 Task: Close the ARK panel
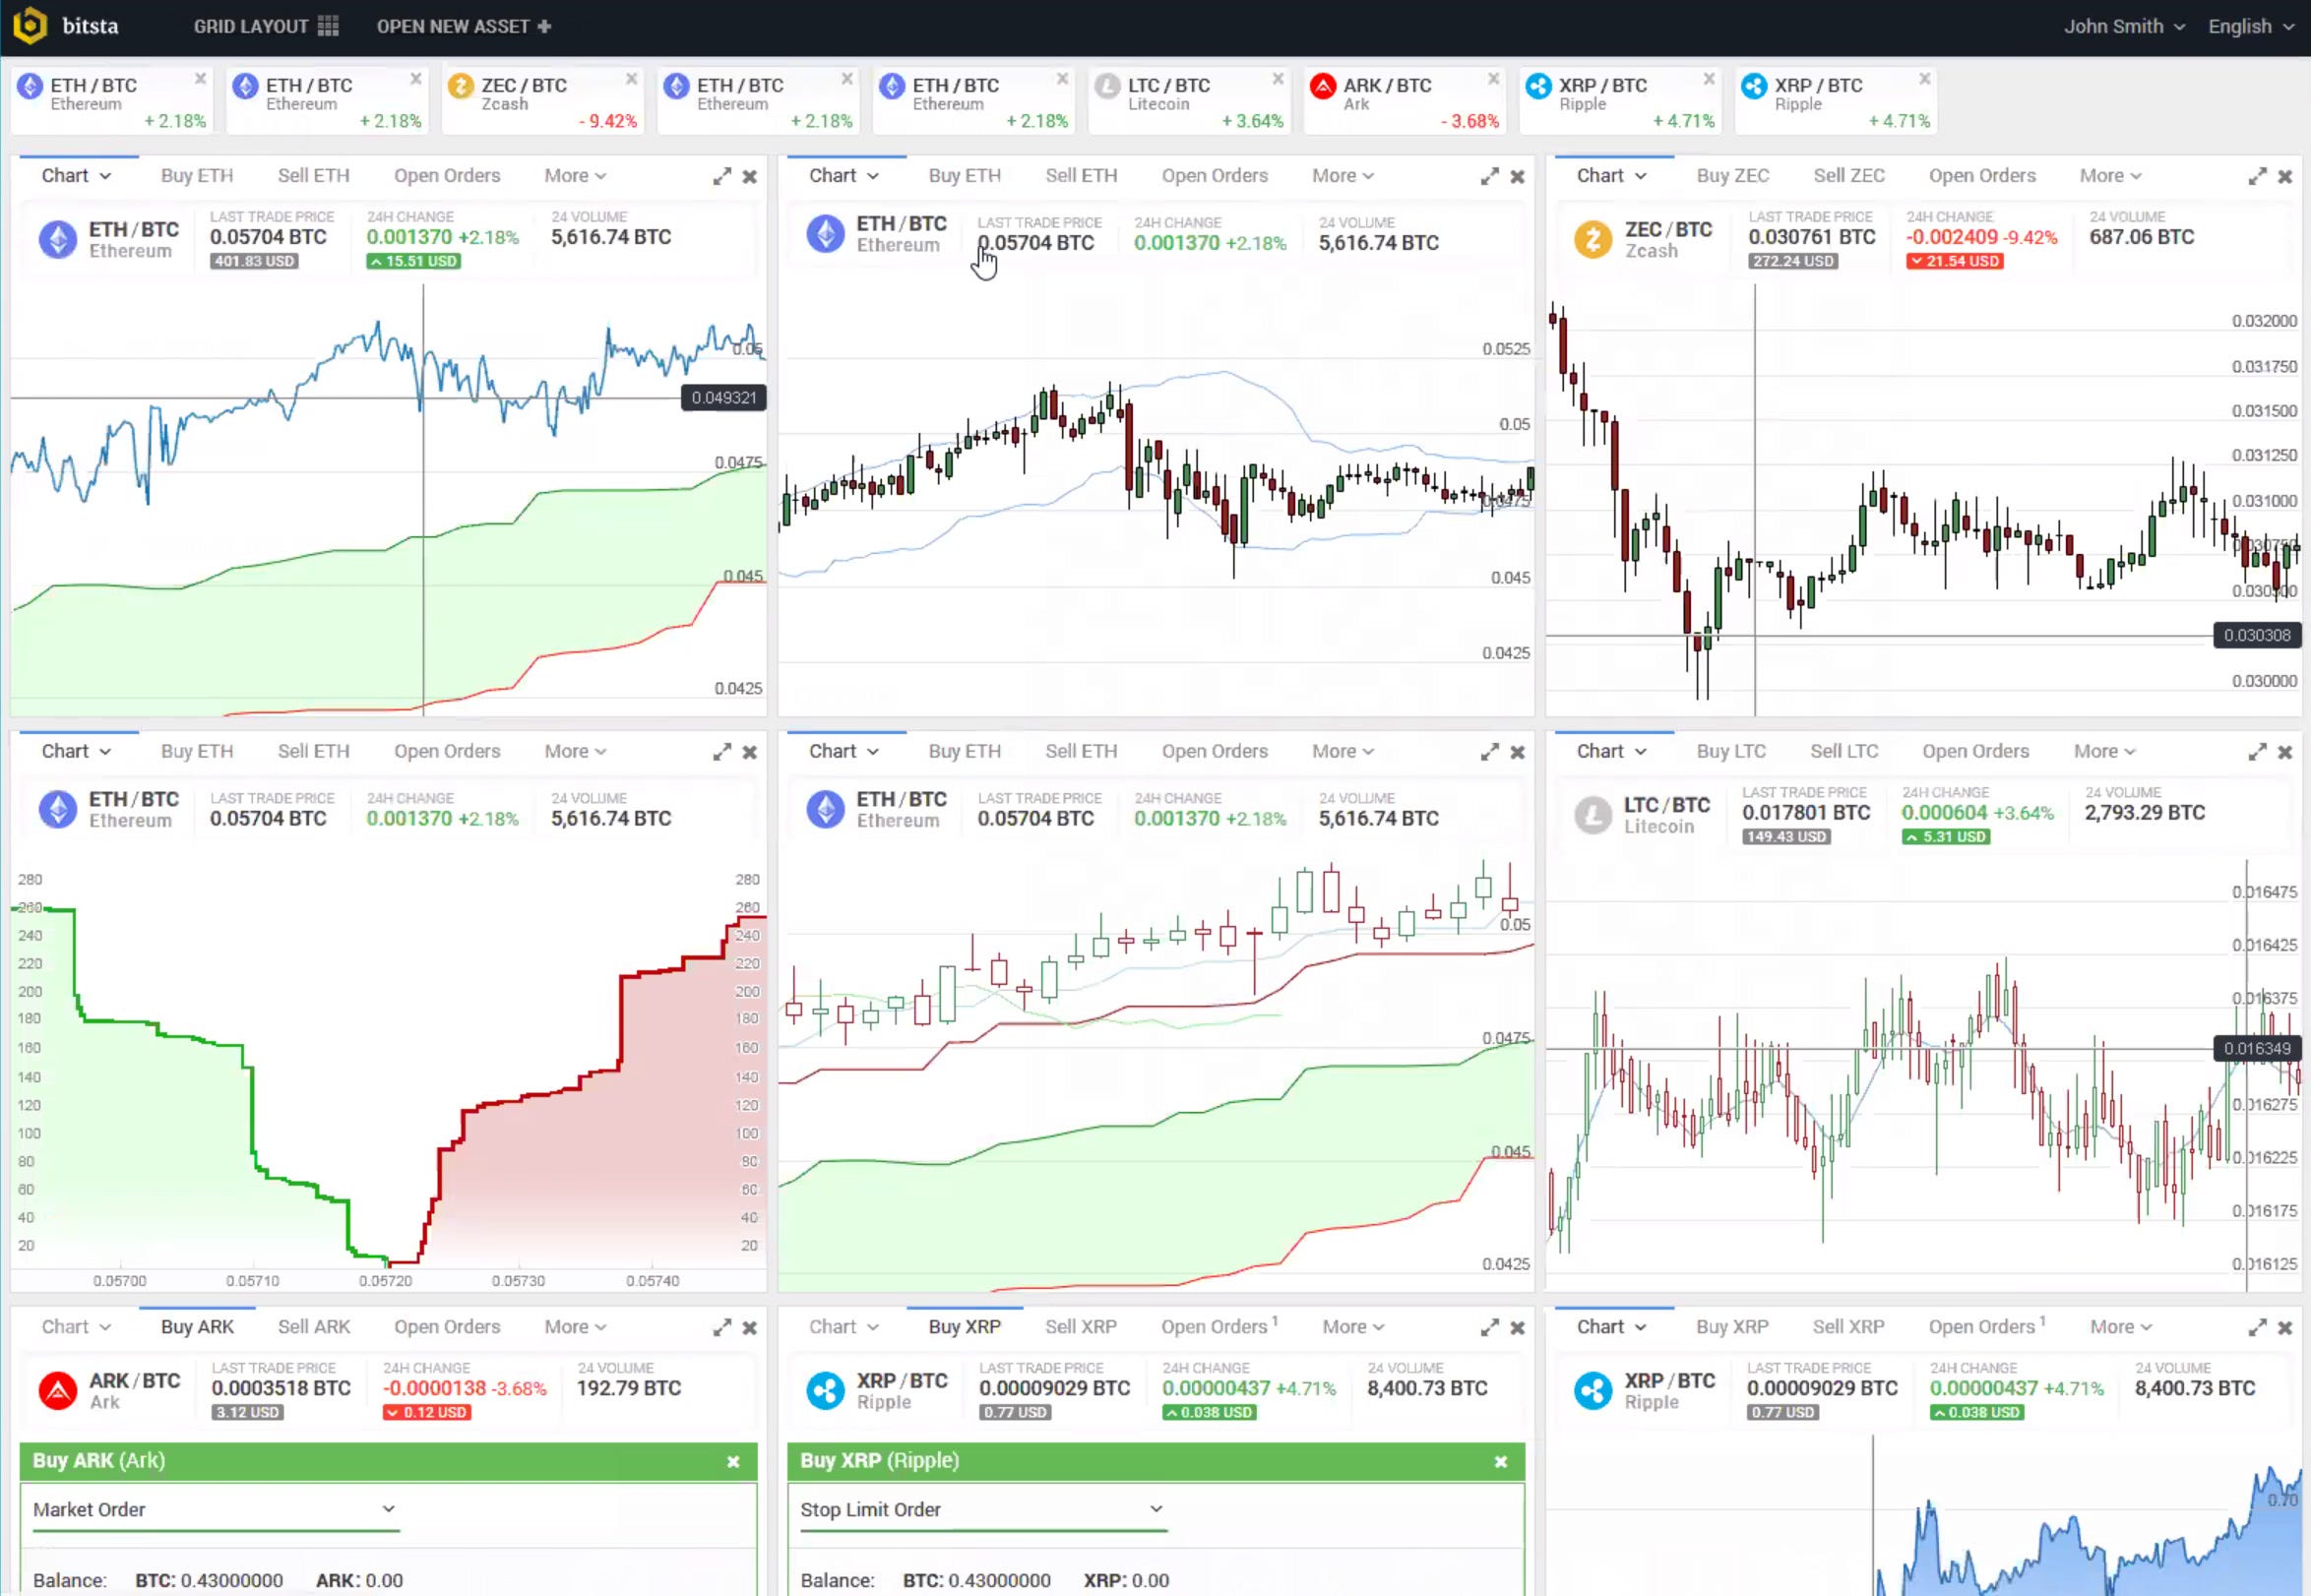click(750, 1328)
